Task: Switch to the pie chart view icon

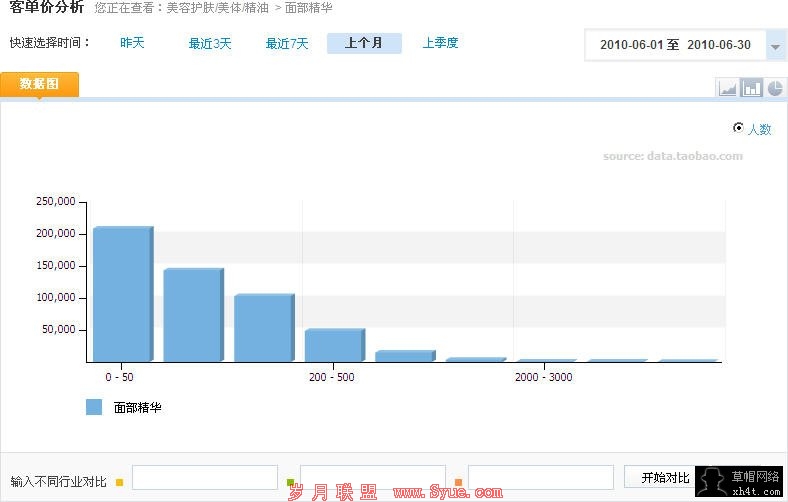Action: pyautogui.click(x=775, y=88)
